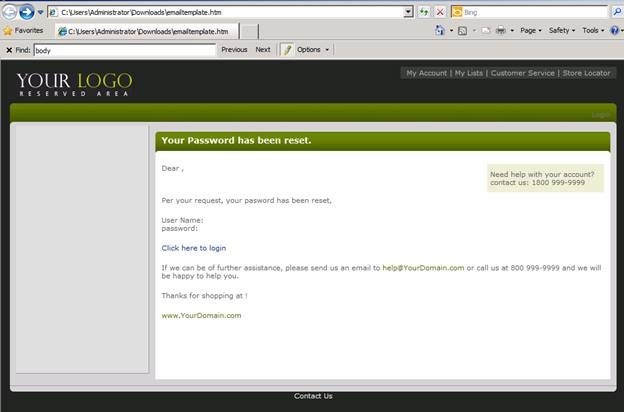The image size is (624, 412).
Task: Click the Forward navigation arrow
Action: pyautogui.click(x=27, y=11)
